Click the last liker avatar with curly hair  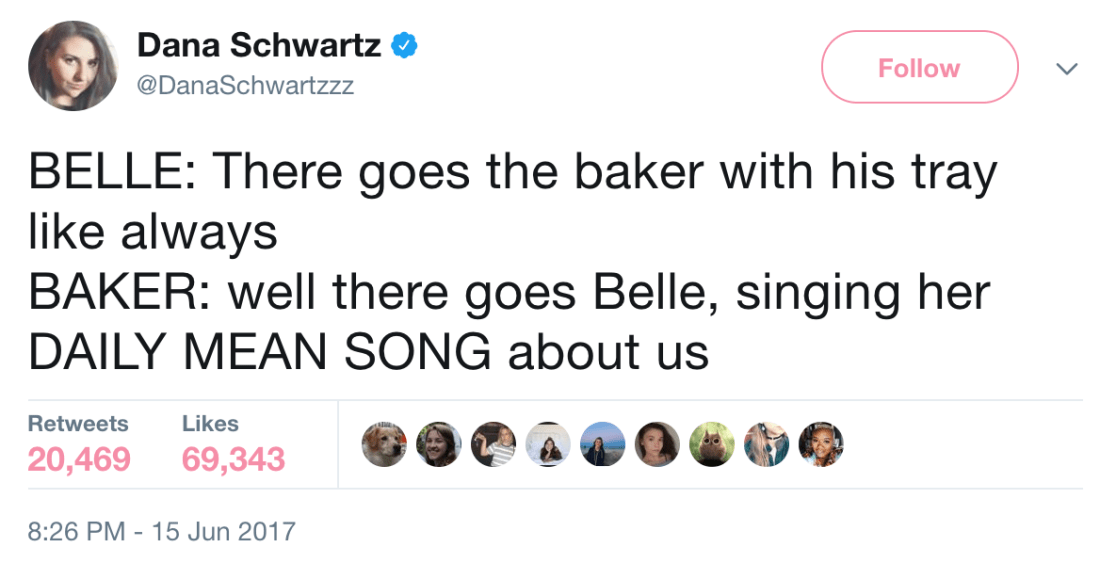pos(821,444)
